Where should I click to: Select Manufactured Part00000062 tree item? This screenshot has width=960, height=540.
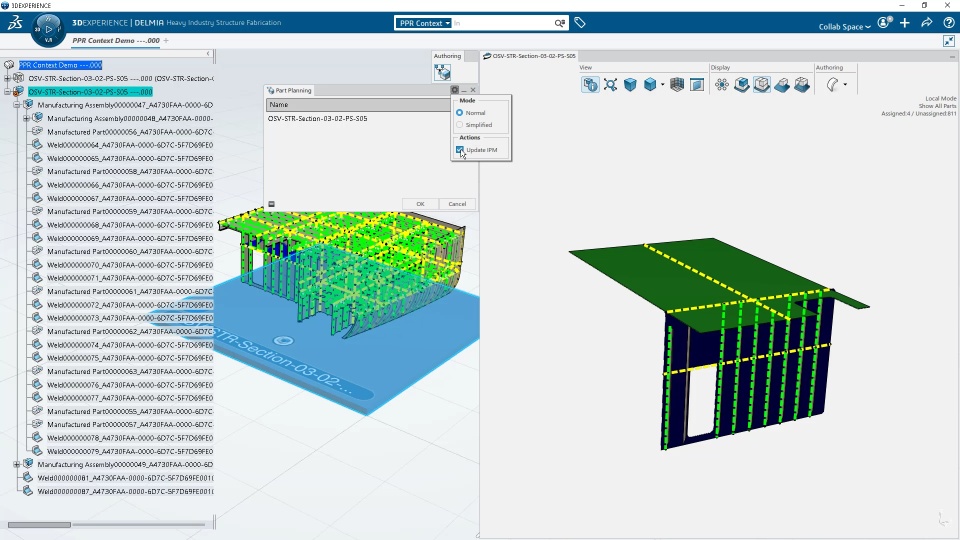(130, 331)
